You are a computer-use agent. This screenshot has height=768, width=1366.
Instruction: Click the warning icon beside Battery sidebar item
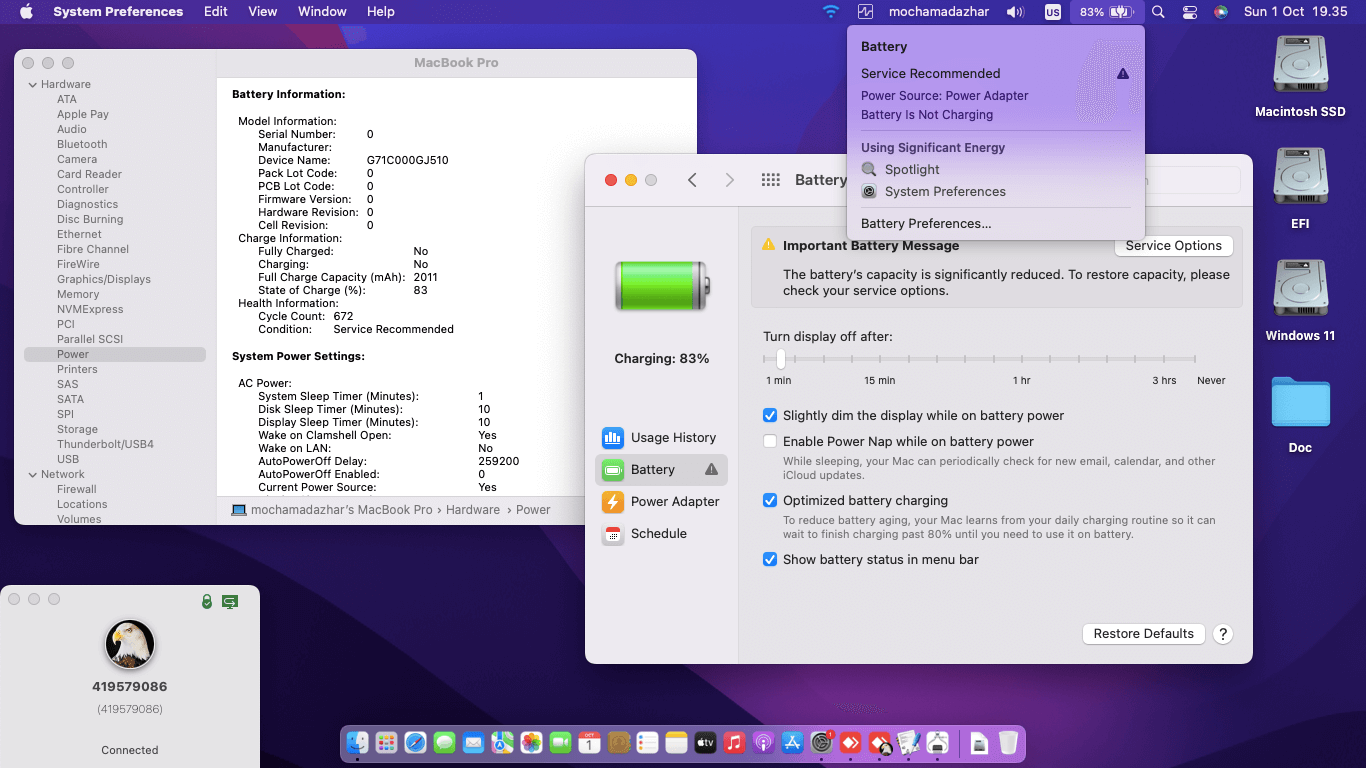coord(709,469)
